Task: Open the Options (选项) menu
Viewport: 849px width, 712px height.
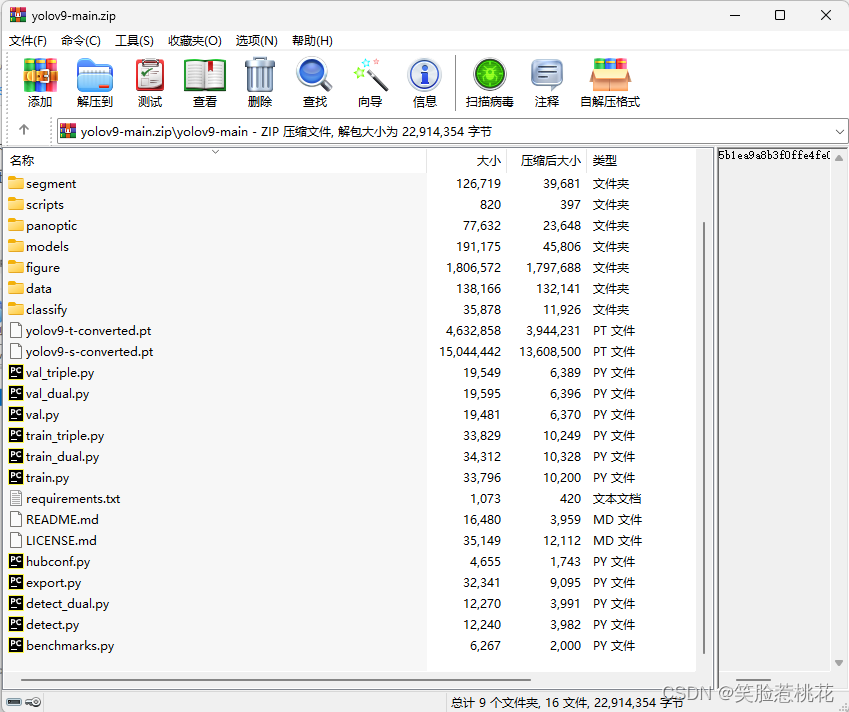Action: [257, 41]
